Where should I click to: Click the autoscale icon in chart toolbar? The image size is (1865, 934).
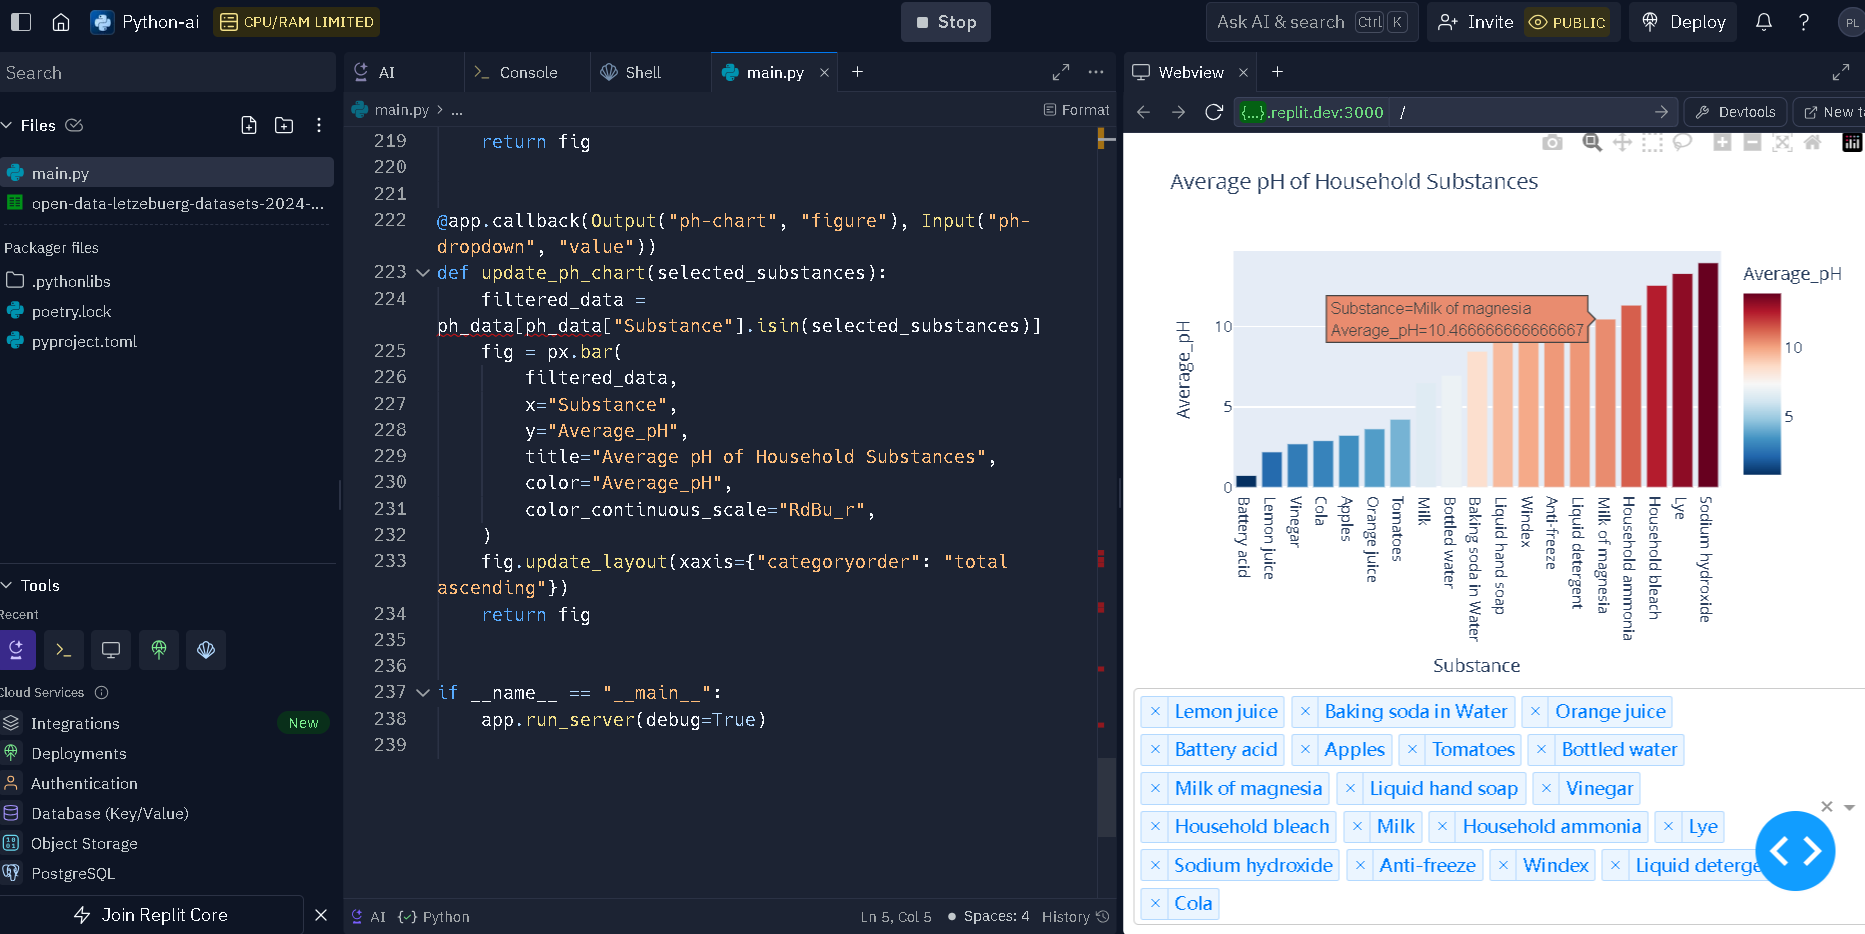click(1782, 143)
